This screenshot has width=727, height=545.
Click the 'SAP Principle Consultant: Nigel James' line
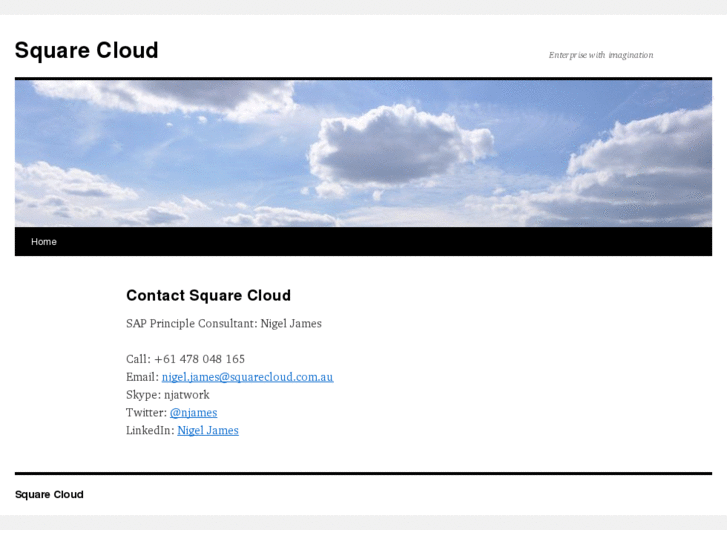click(x=224, y=323)
